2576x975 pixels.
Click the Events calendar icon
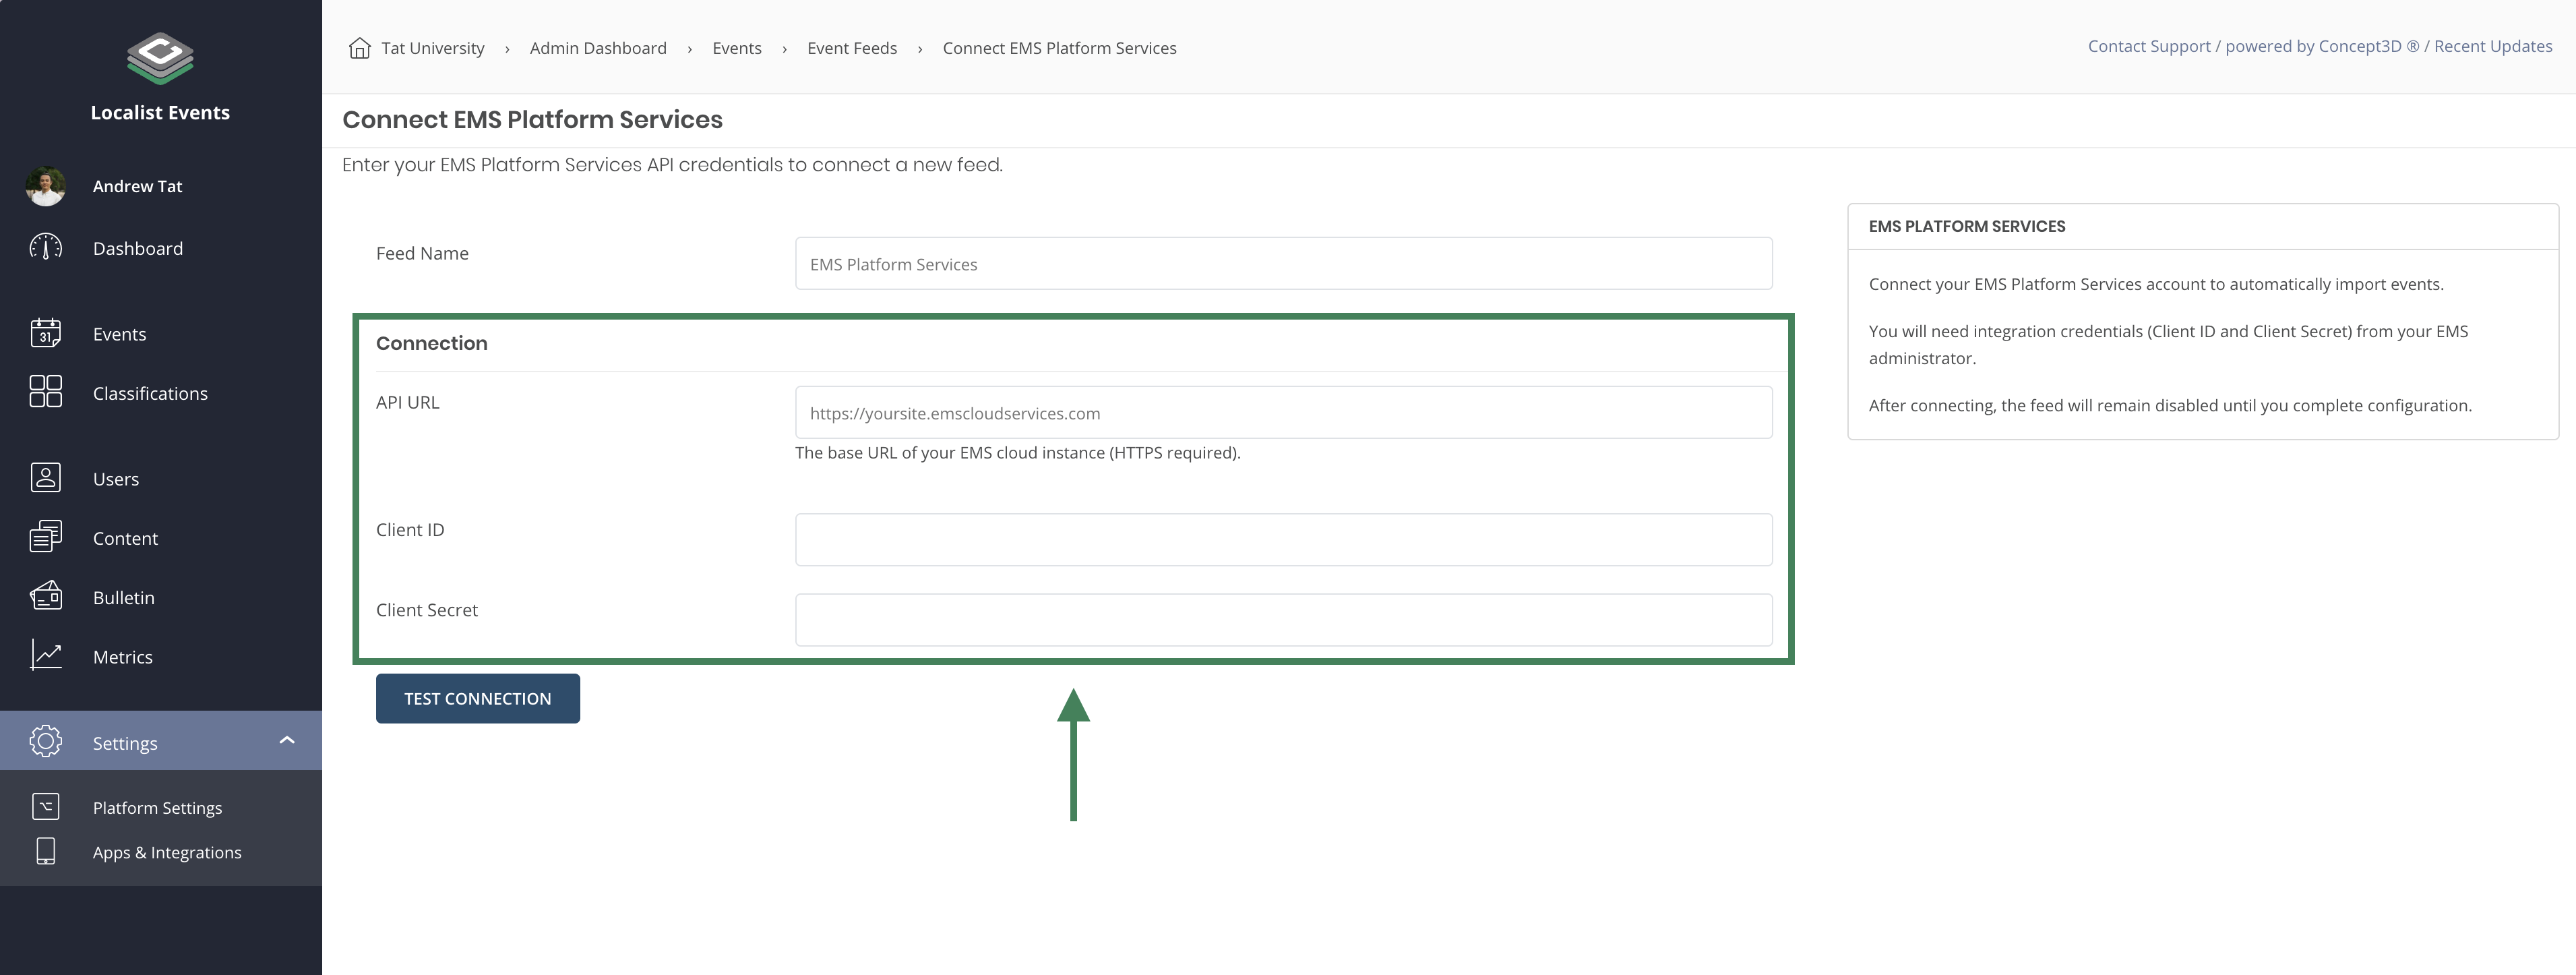[46, 333]
